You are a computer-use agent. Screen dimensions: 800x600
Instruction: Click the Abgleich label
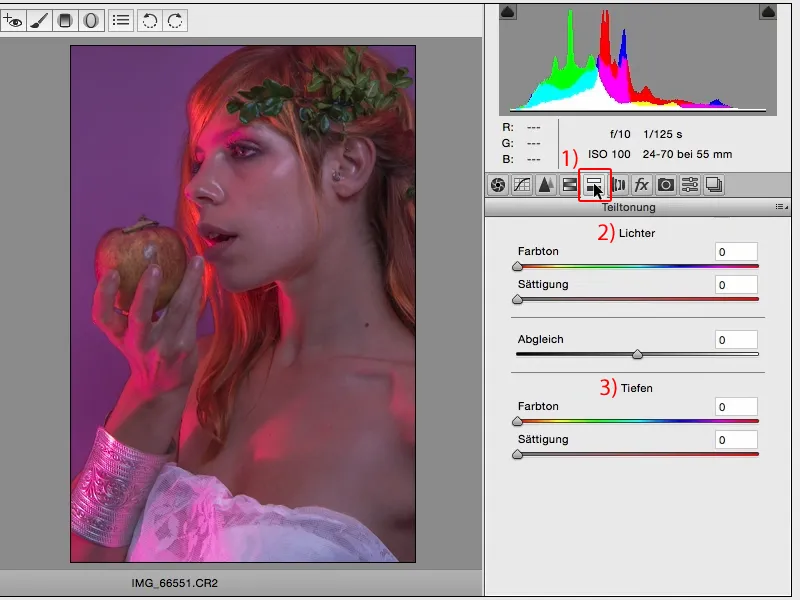click(x=541, y=339)
